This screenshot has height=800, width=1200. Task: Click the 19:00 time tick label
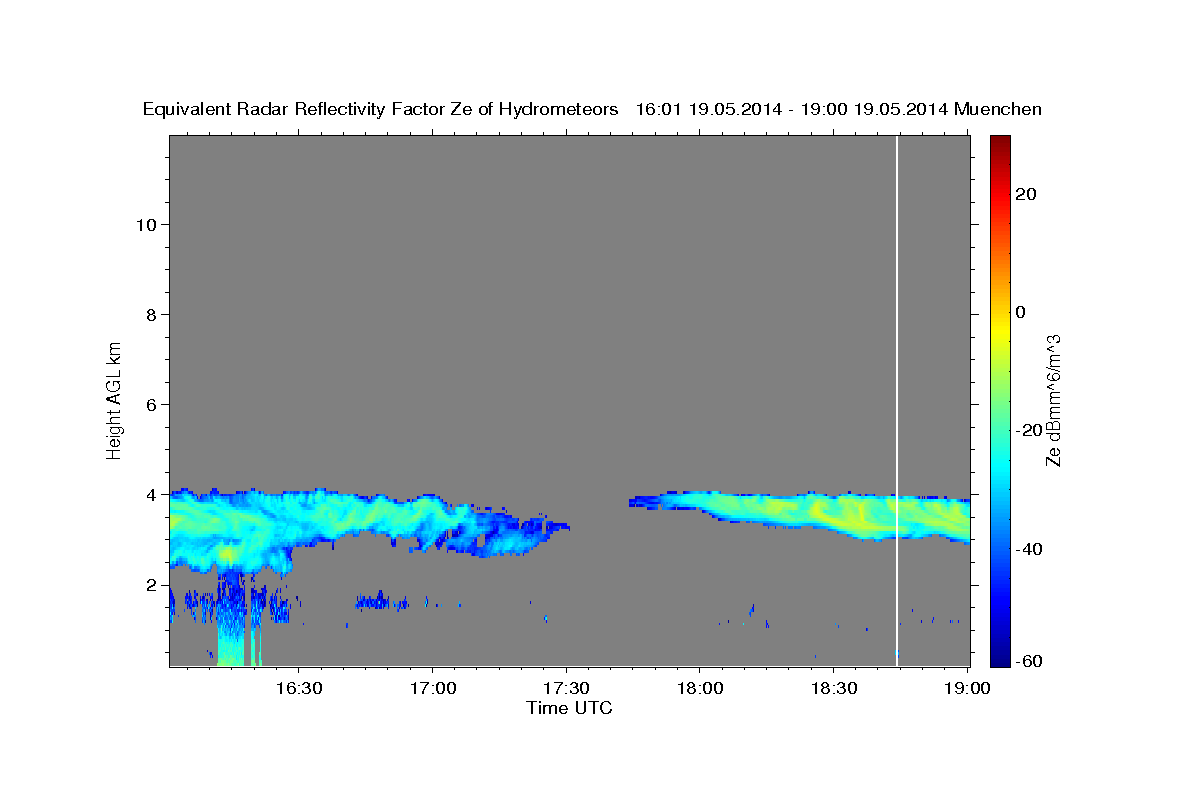coord(967,689)
